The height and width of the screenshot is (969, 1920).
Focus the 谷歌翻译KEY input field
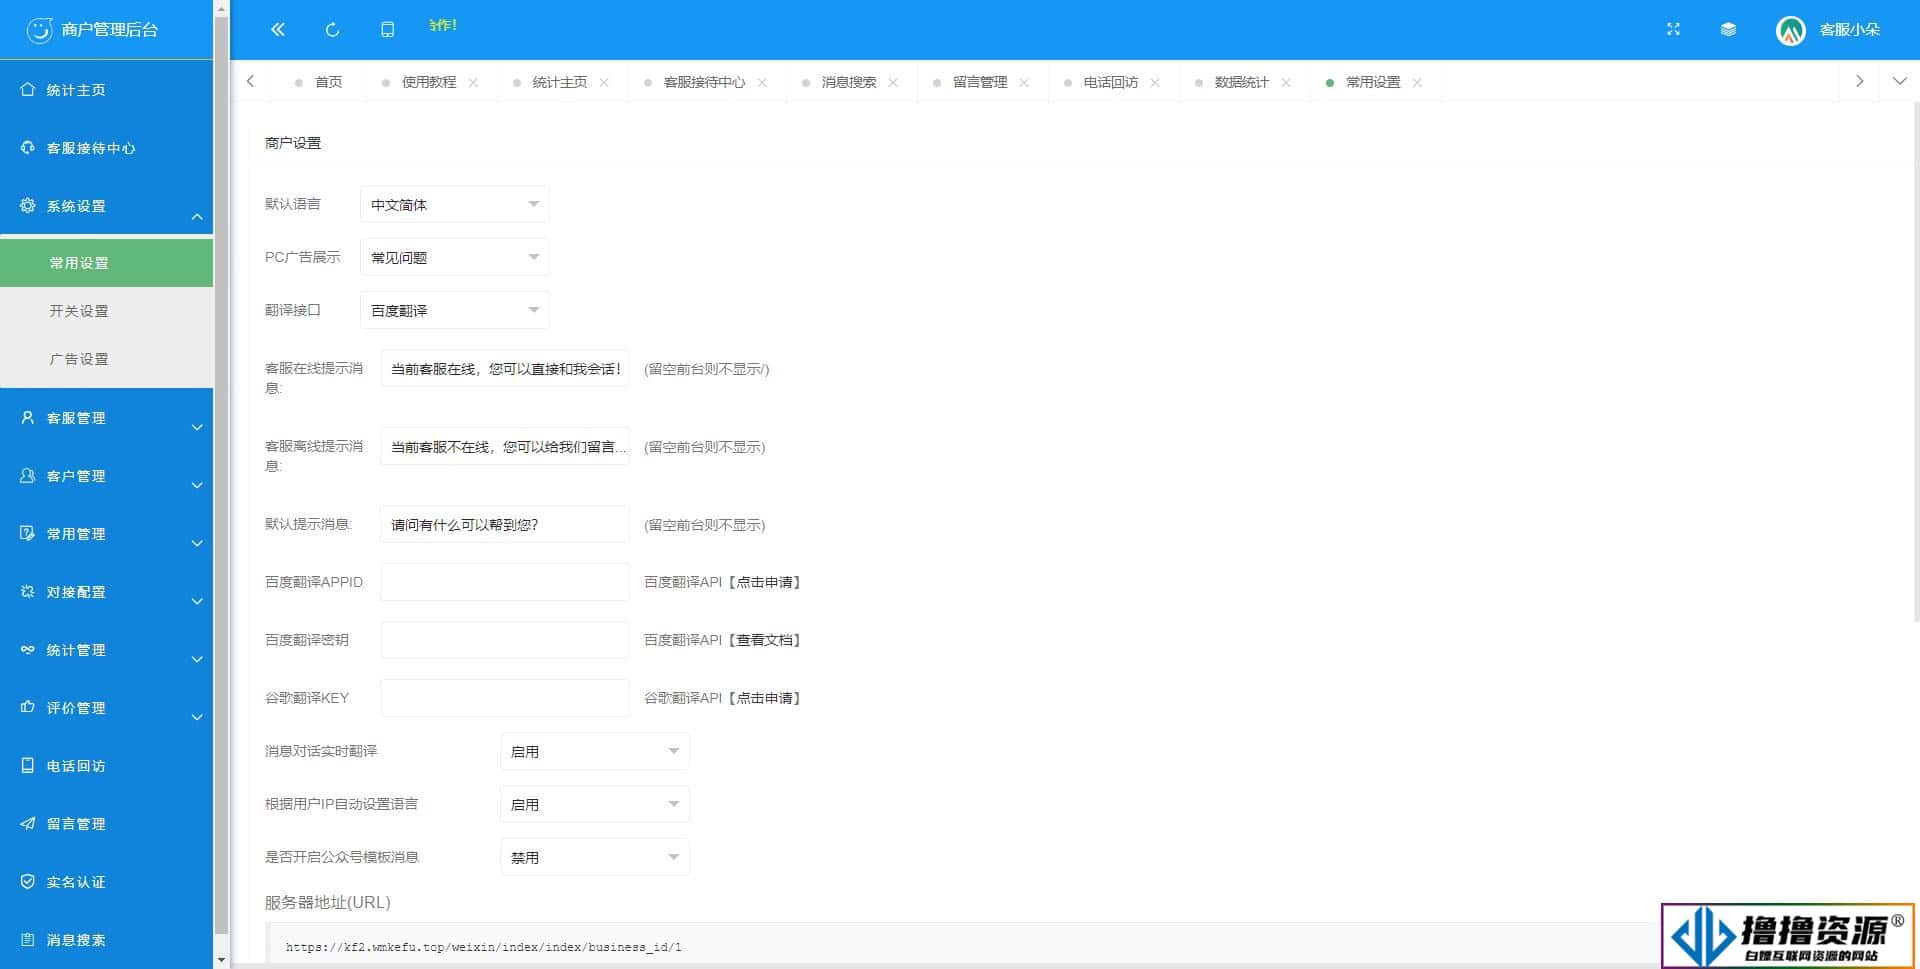[504, 698]
